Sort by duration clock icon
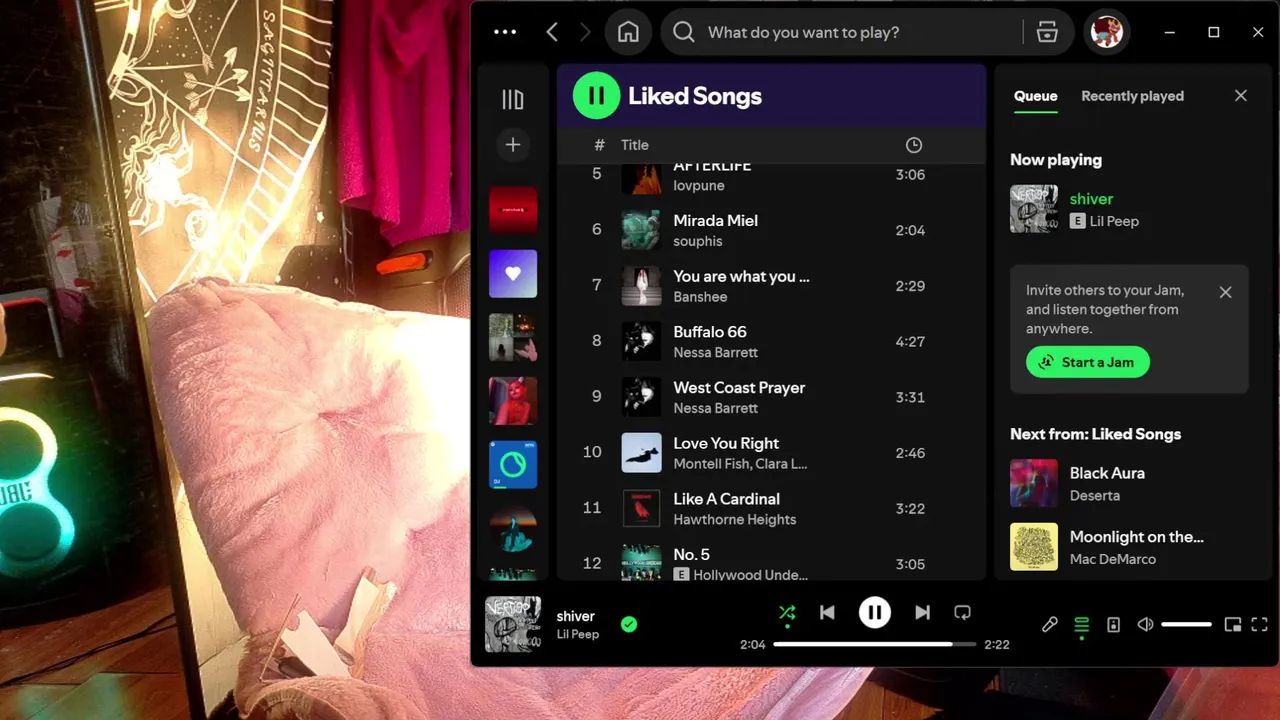The width and height of the screenshot is (1280, 720). tap(914, 145)
